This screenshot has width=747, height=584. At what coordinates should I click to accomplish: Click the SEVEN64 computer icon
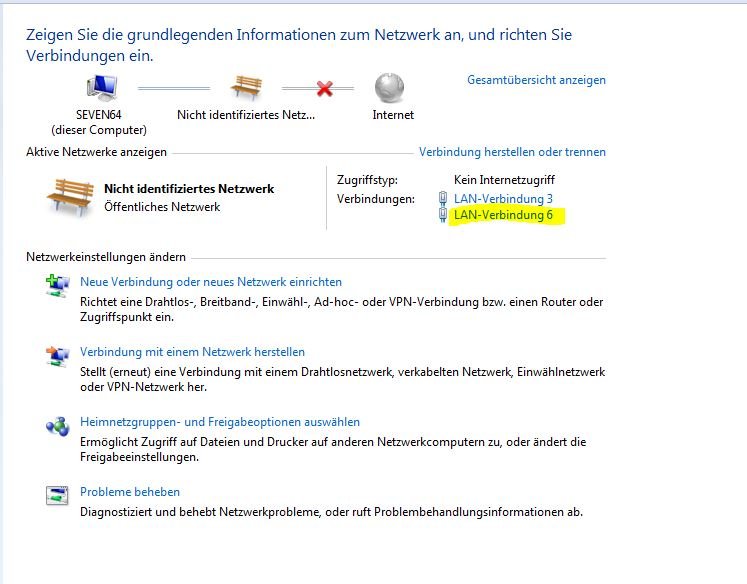click(x=102, y=88)
